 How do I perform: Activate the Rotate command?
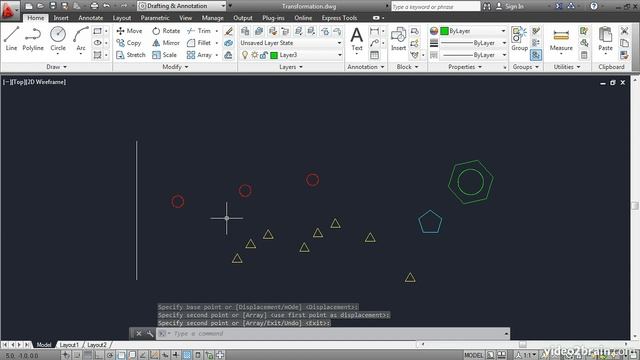click(x=166, y=31)
